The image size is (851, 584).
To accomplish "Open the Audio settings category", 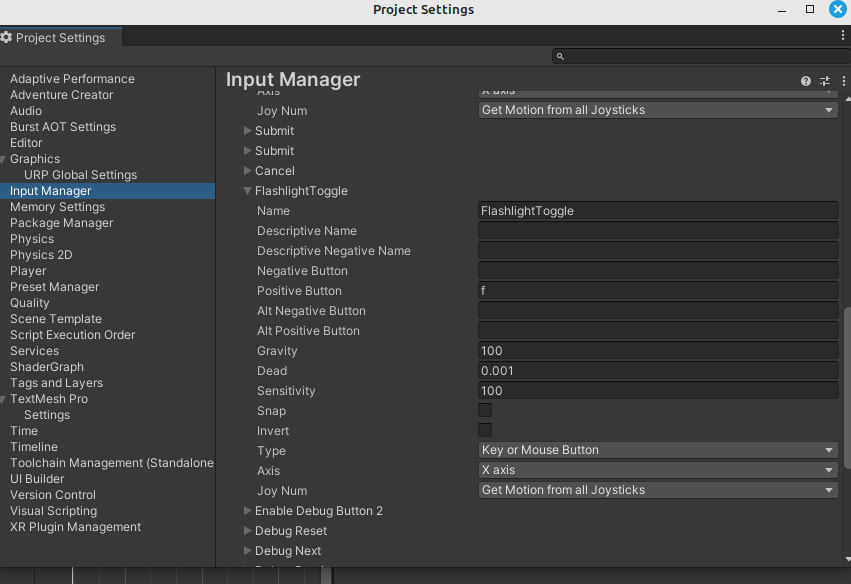I will (x=26, y=111).
